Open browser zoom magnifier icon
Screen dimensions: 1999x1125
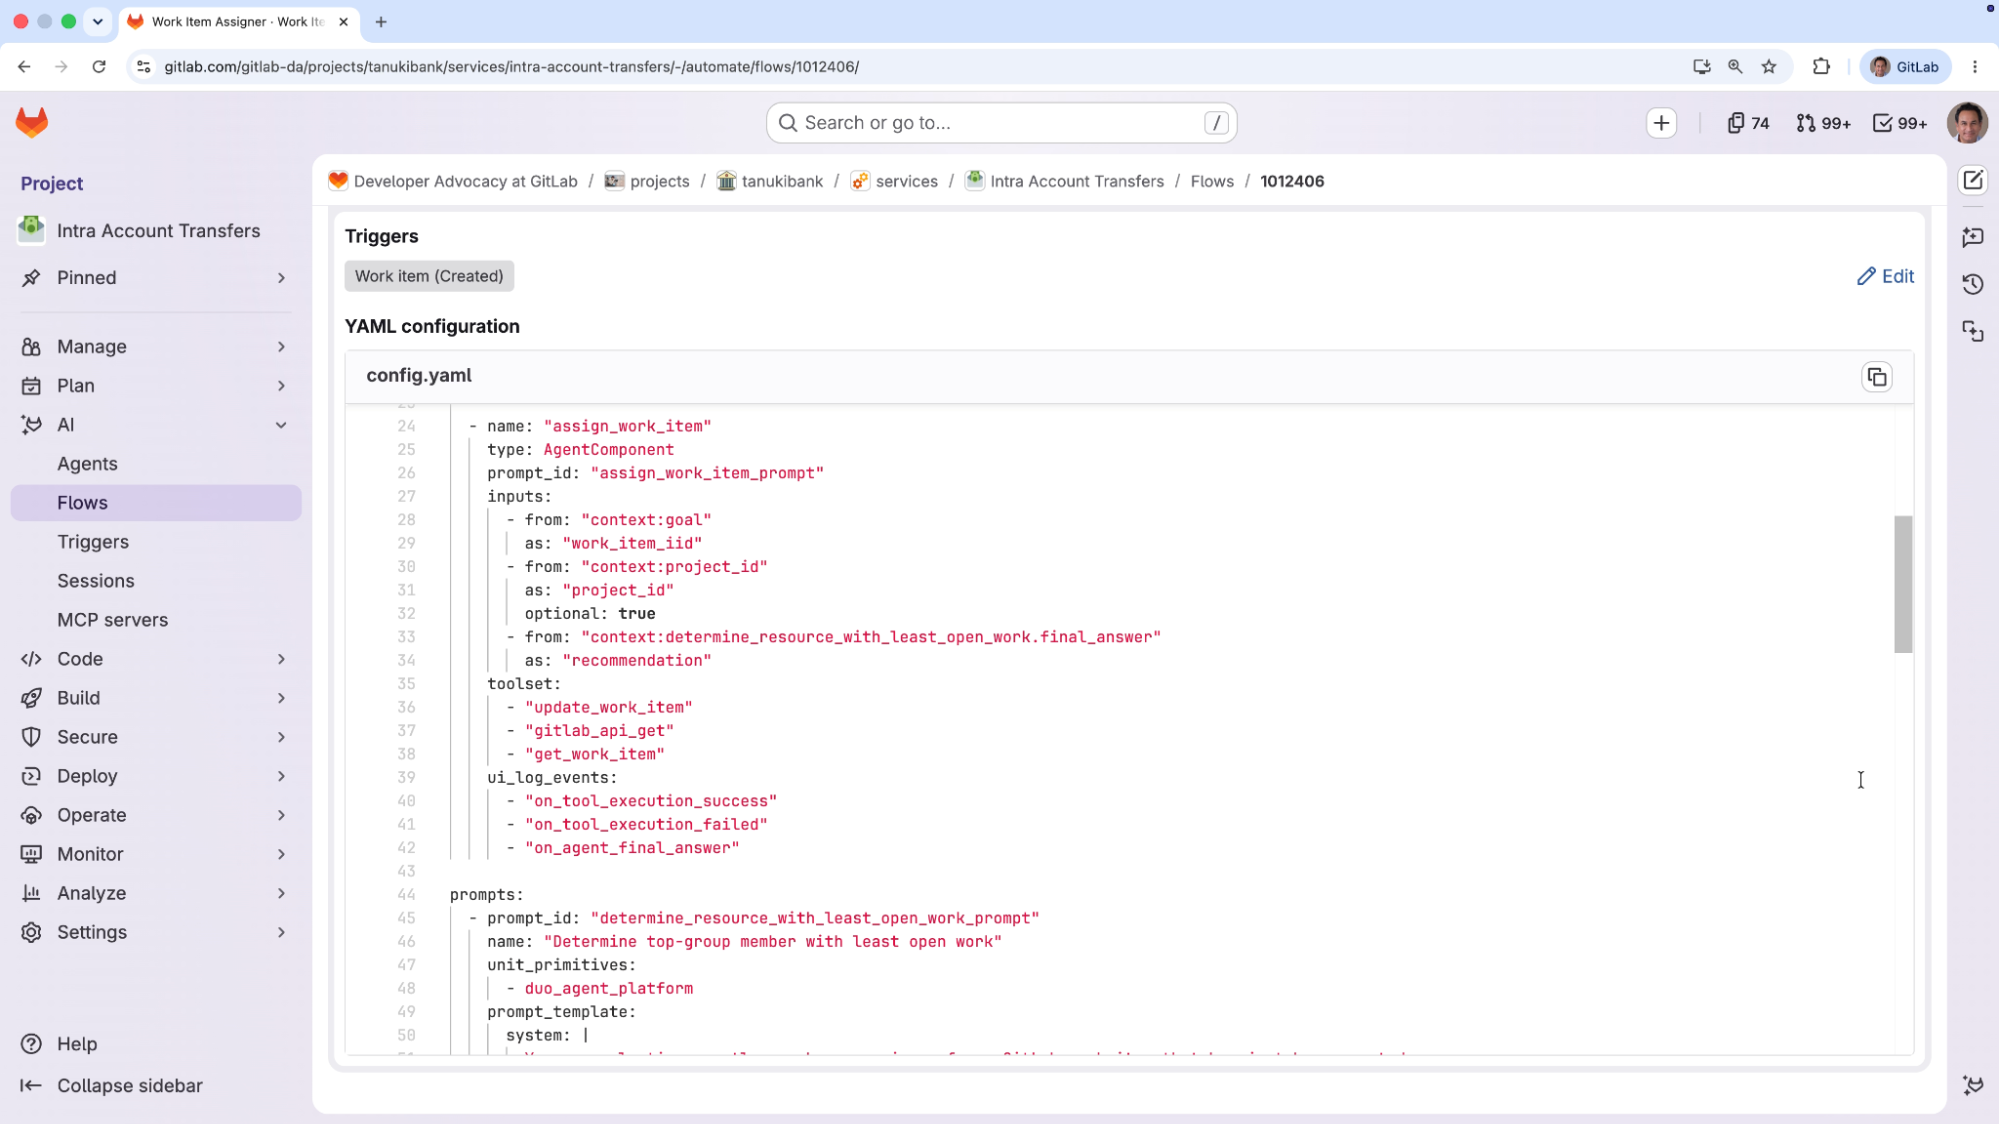1735,67
